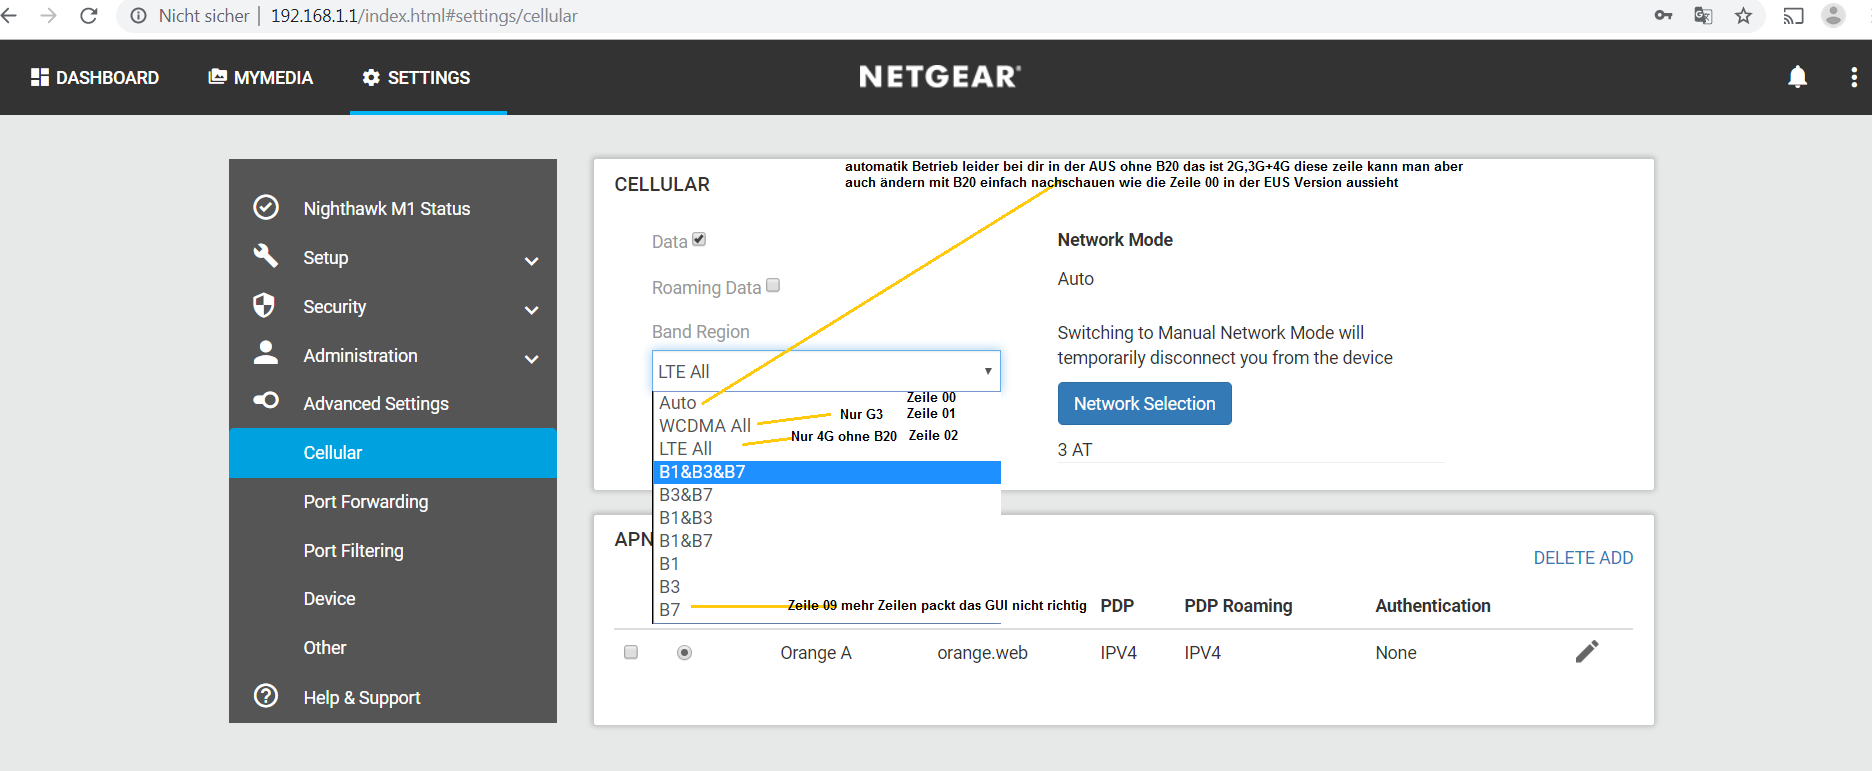Click the browser address bar URL
Screen dimensions: 1872x771
424,16
